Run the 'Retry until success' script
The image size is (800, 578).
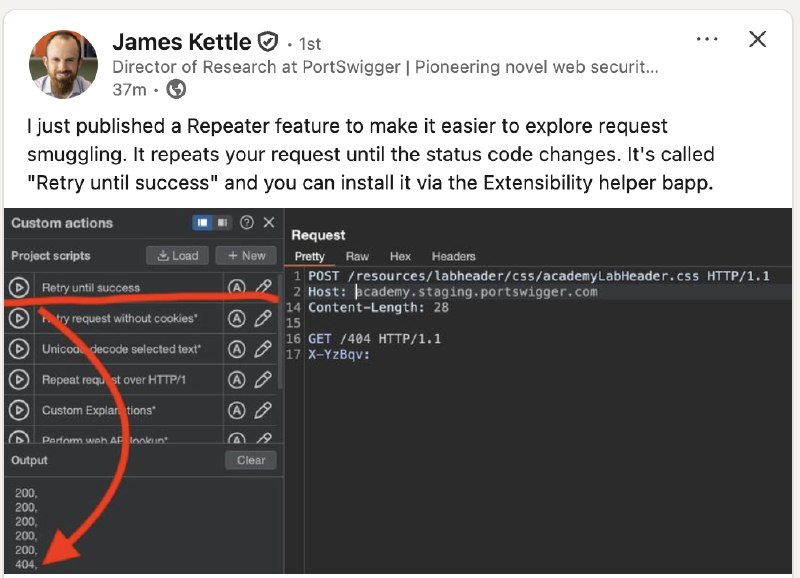click(18, 288)
